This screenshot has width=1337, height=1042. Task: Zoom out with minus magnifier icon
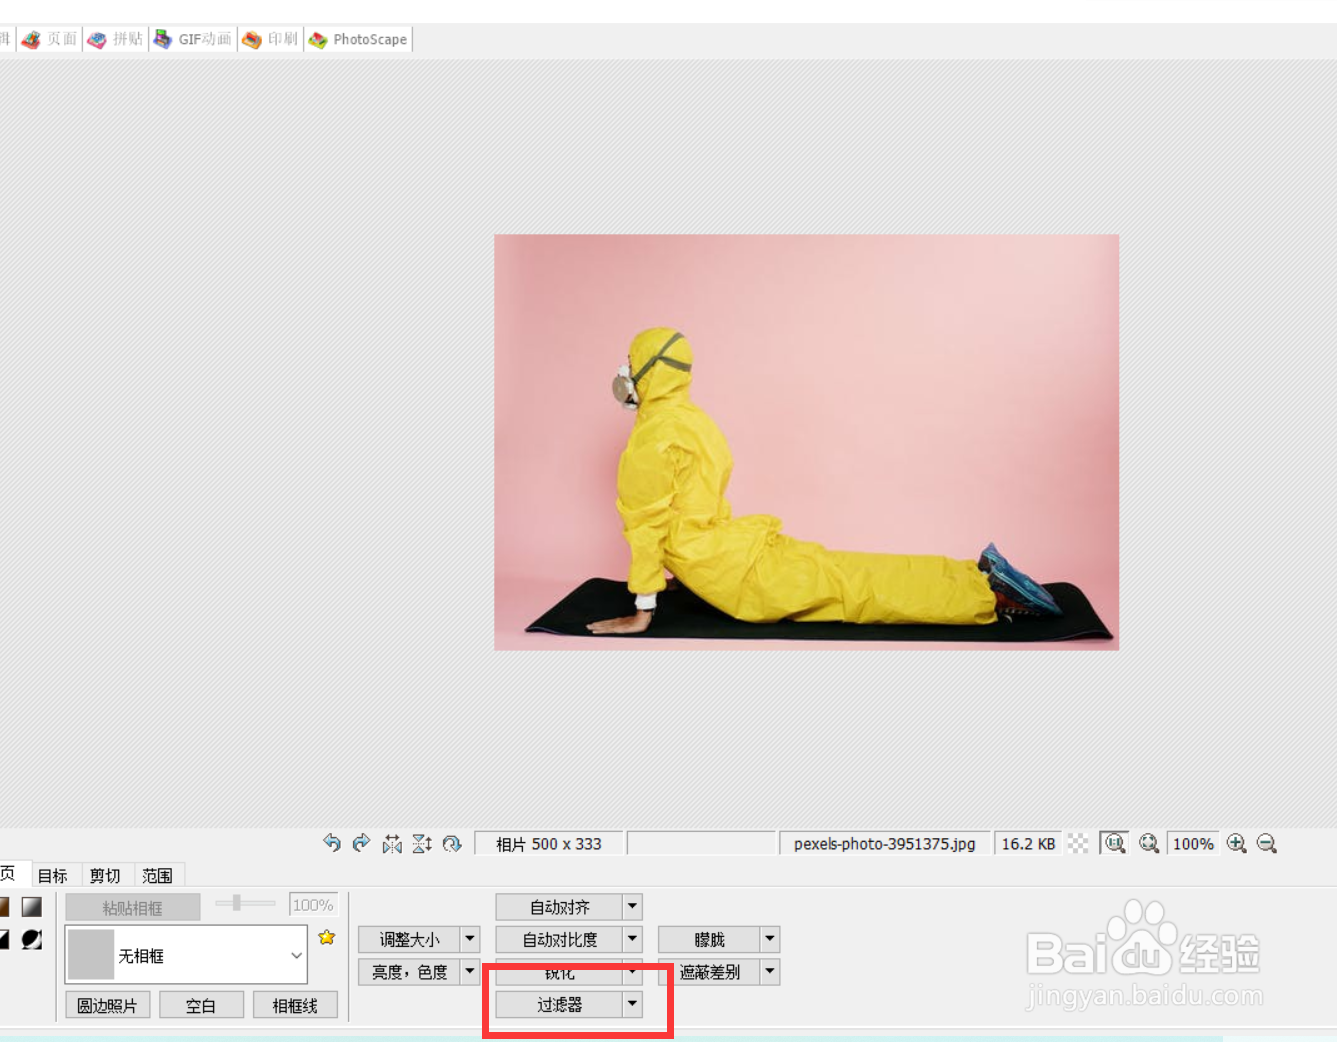[1267, 843]
